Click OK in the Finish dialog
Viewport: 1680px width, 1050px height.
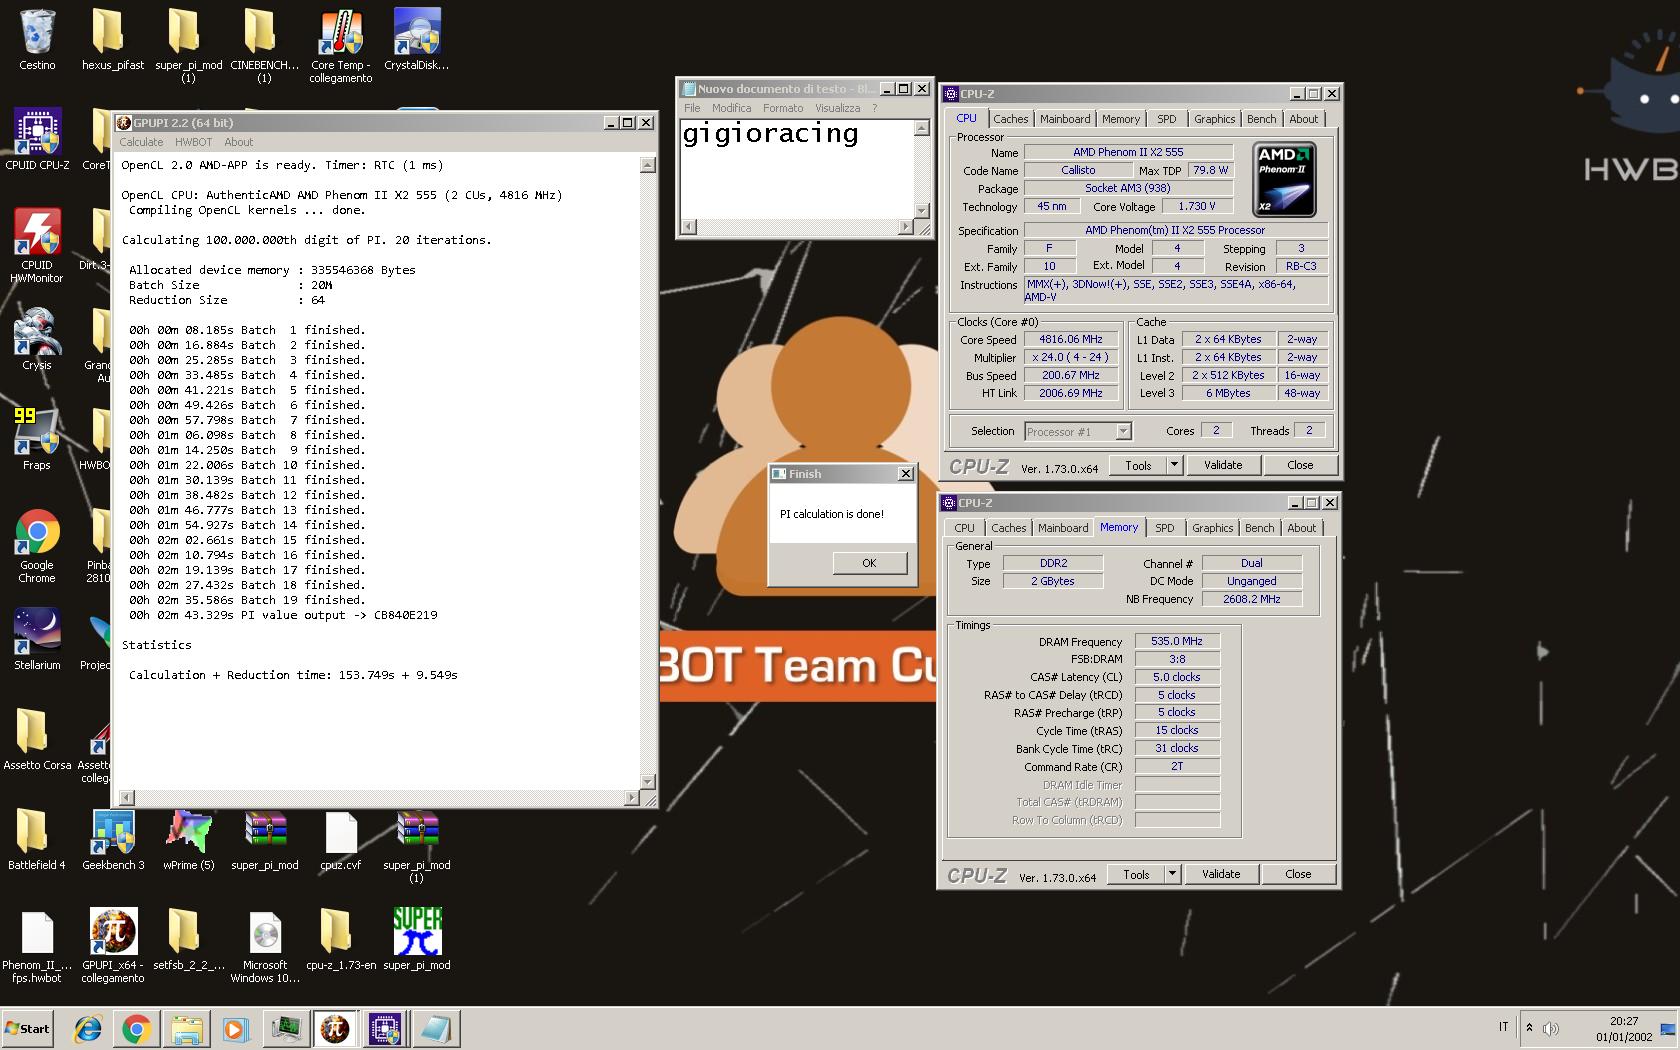click(x=869, y=563)
